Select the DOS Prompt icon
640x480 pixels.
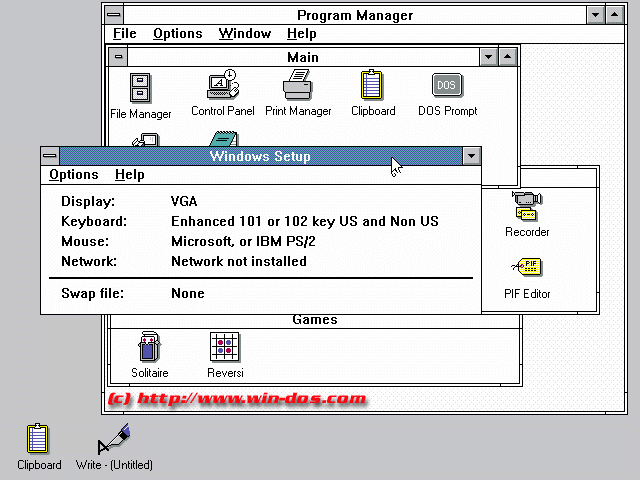coord(447,87)
